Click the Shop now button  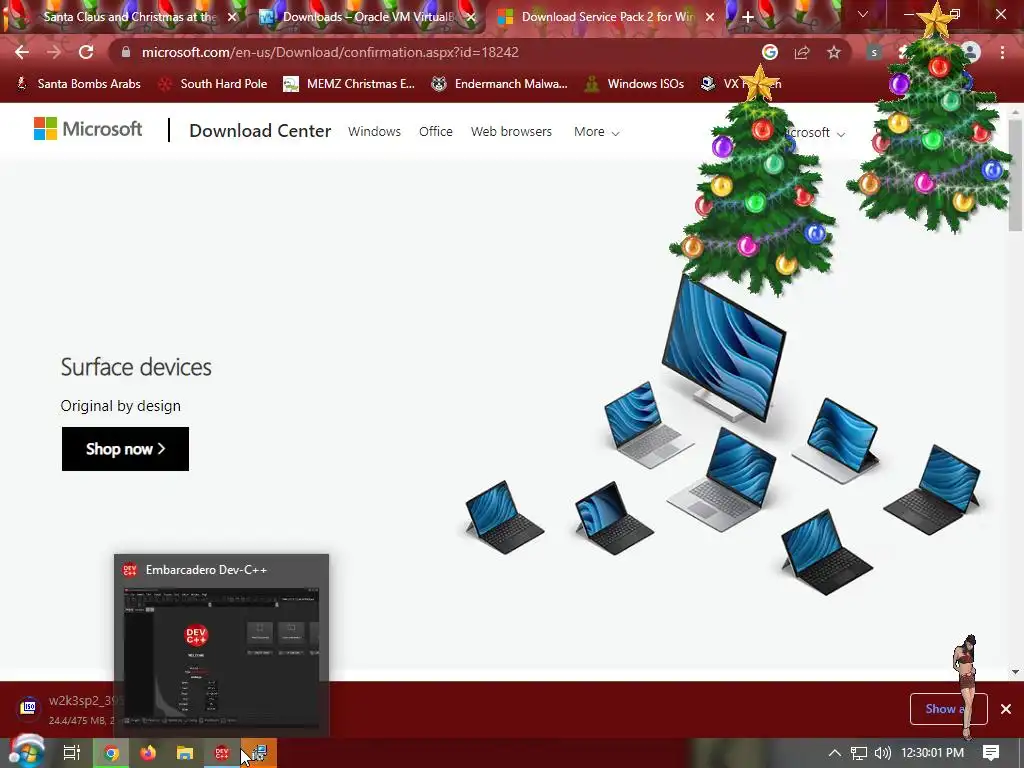125,449
